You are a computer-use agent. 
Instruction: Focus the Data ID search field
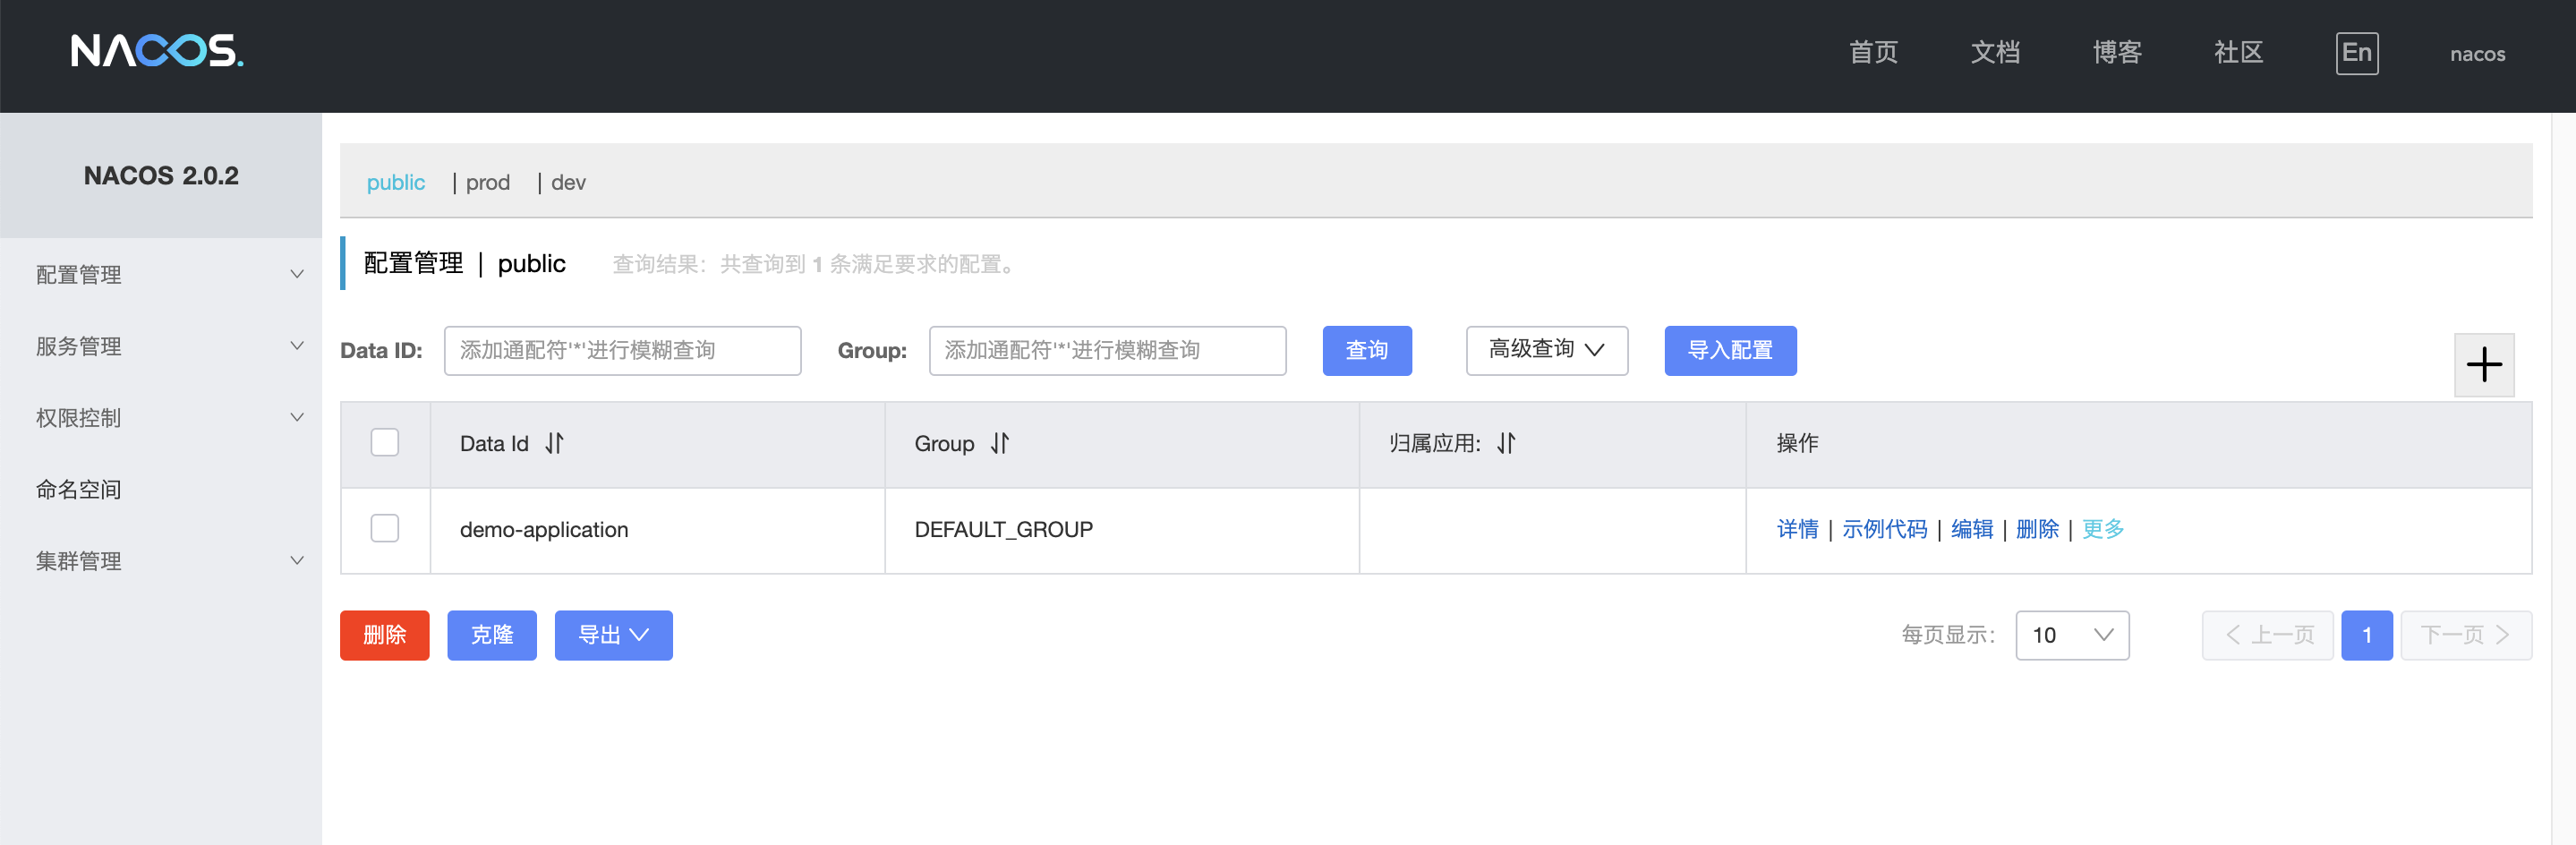622,350
